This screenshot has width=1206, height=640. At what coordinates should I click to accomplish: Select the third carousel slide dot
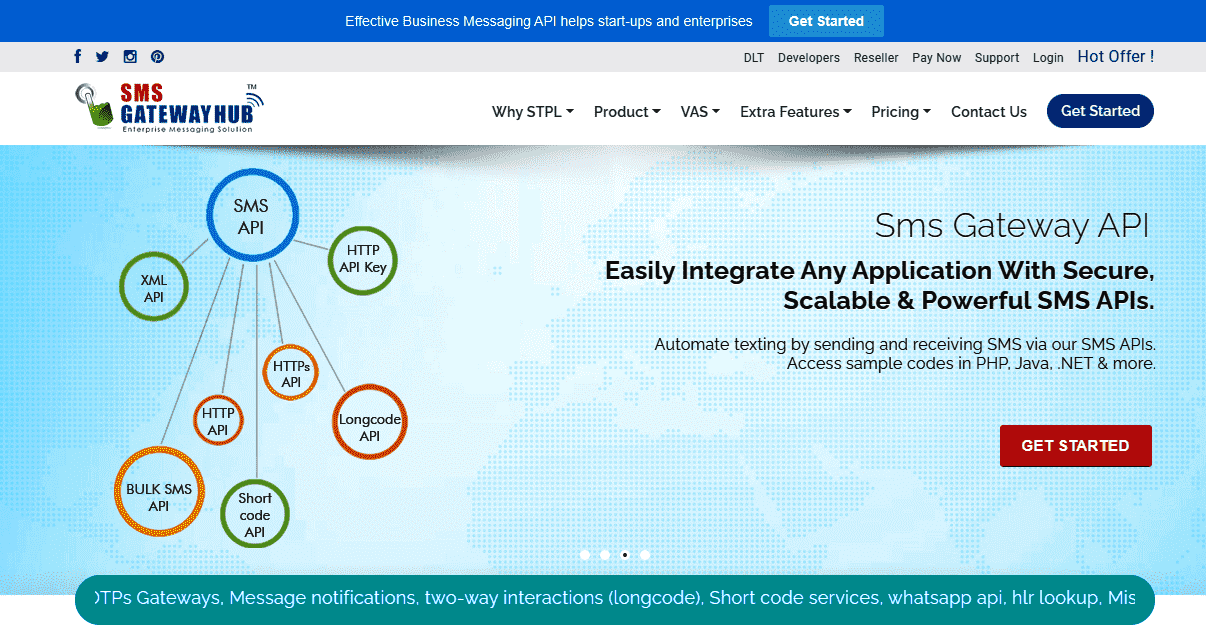(625, 554)
